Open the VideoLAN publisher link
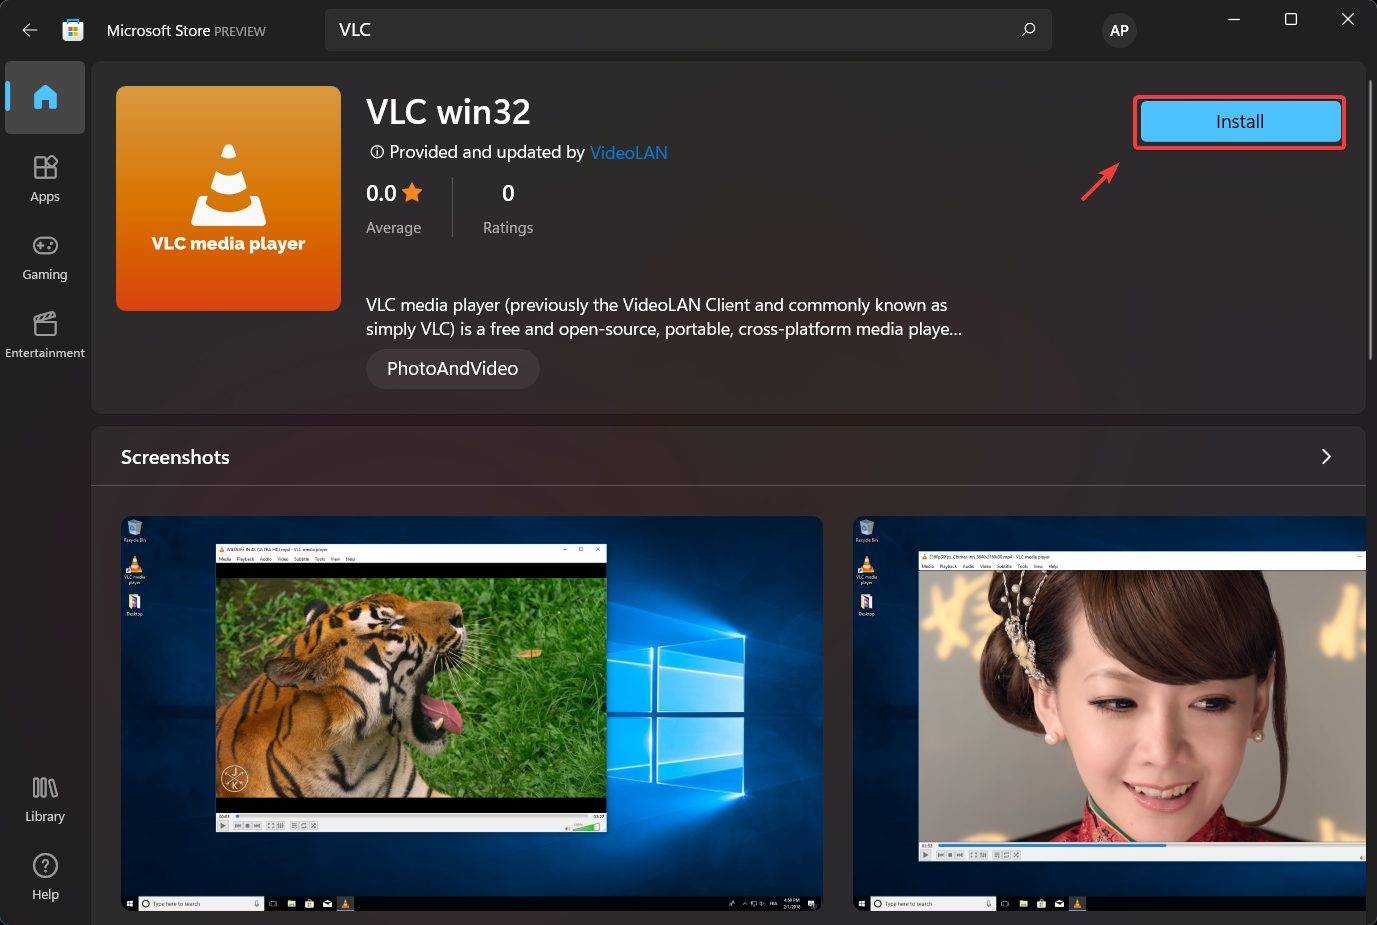Screen dimensions: 1377x925 point(628,152)
